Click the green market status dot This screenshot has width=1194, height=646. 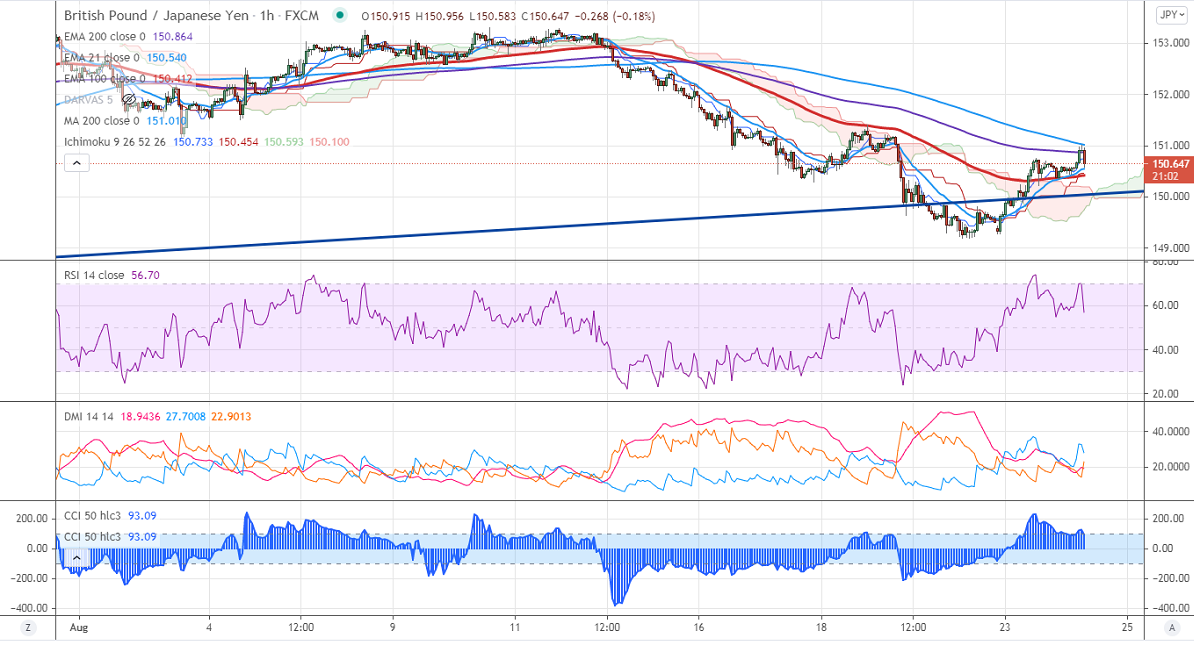click(340, 15)
